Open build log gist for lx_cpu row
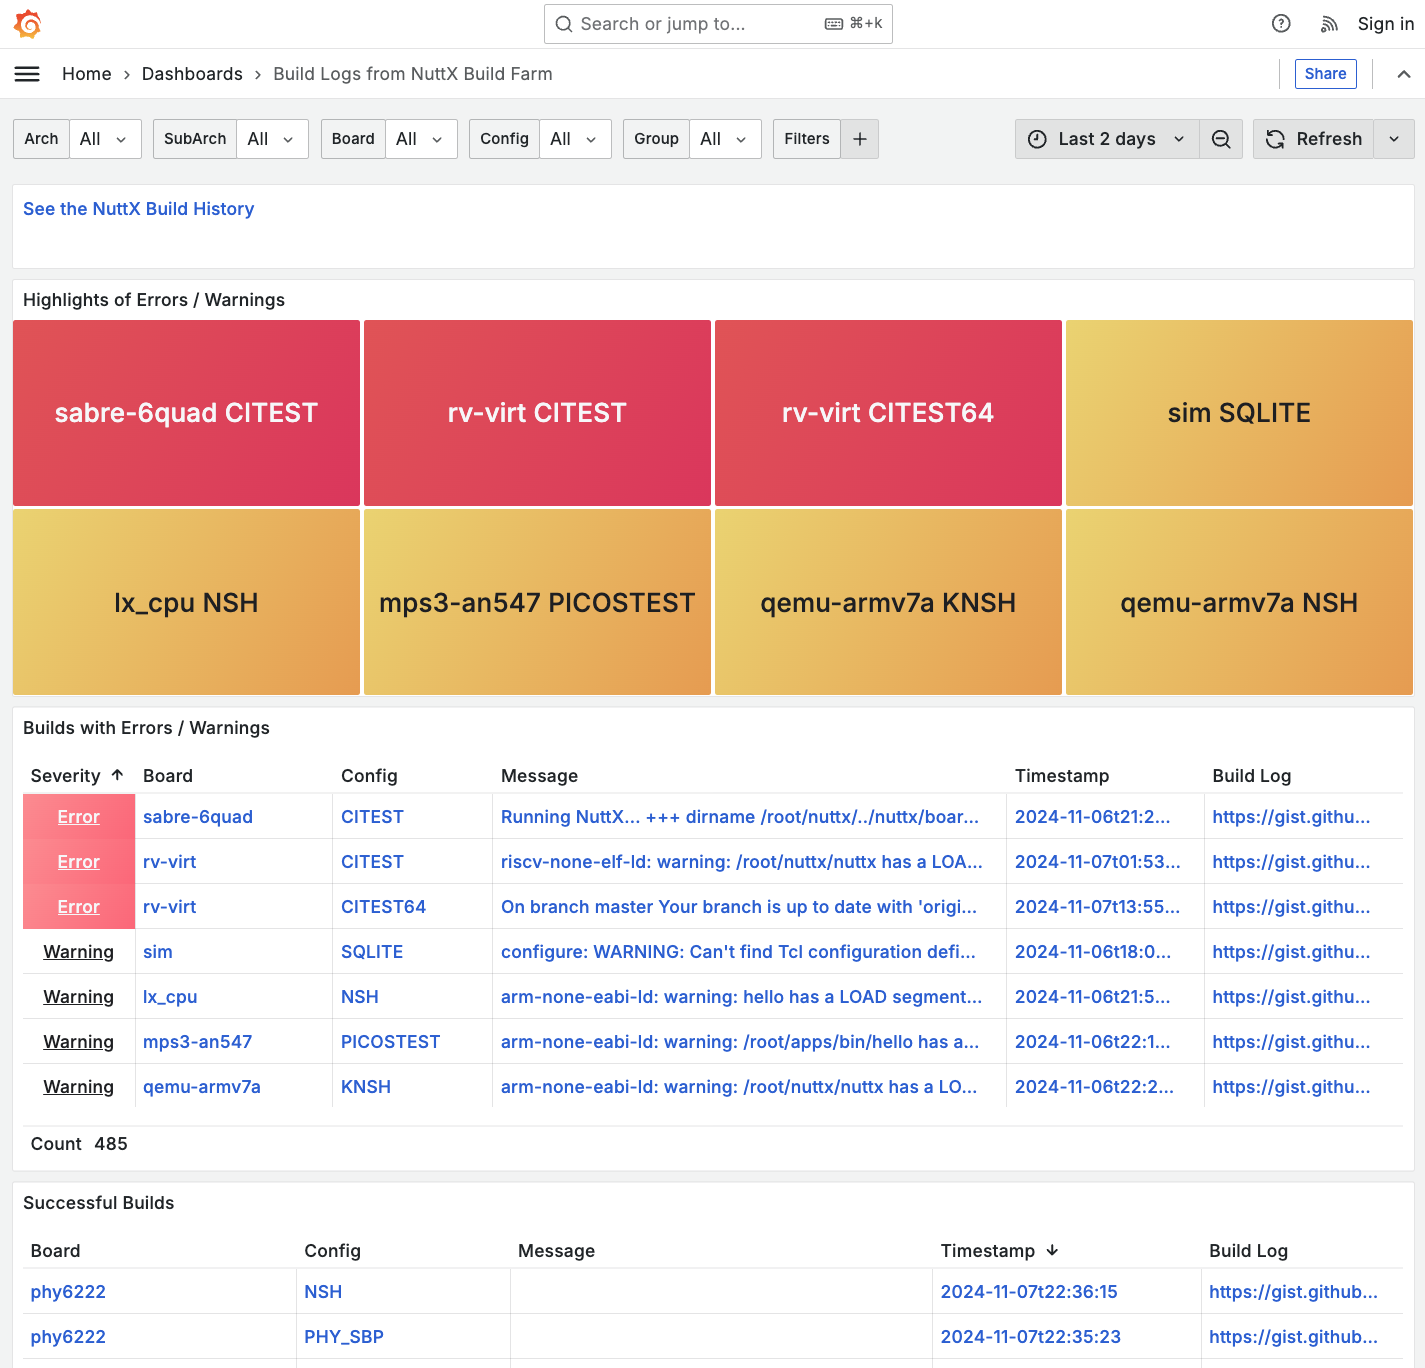 (1291, 997)
